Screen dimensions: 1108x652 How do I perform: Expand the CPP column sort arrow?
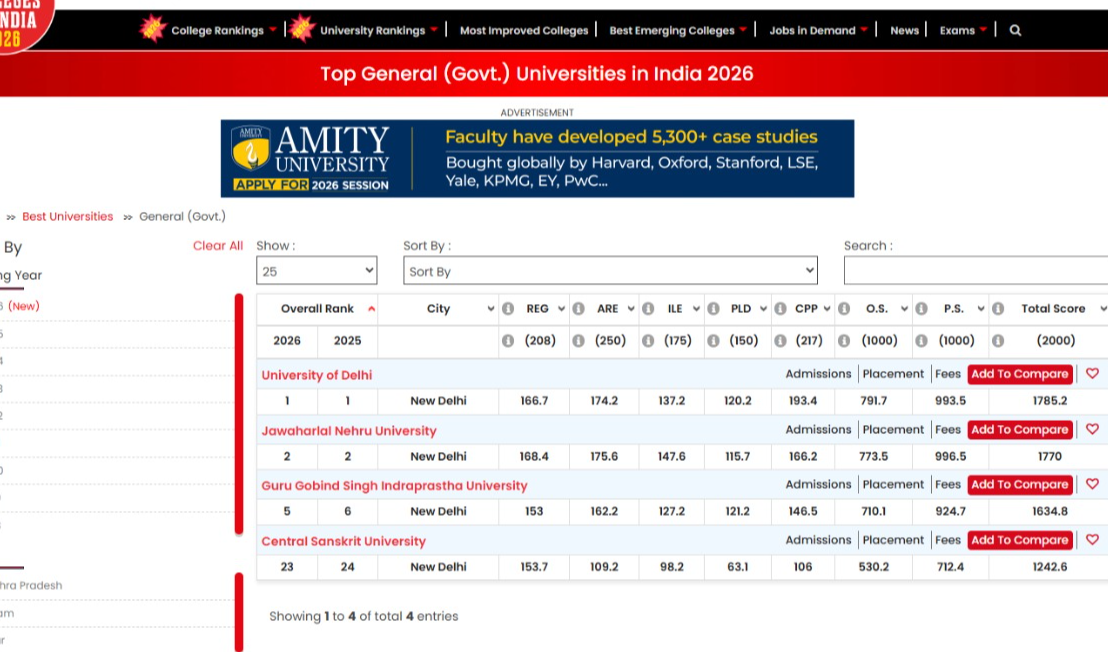point(827,309)
